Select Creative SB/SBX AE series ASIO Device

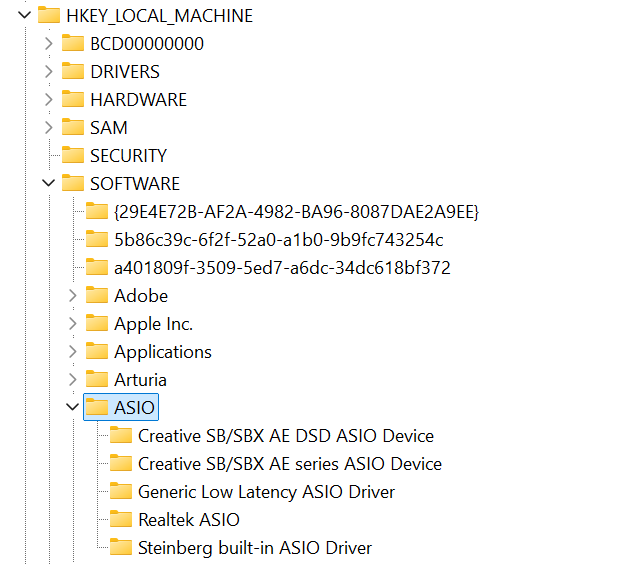point(289,464)
